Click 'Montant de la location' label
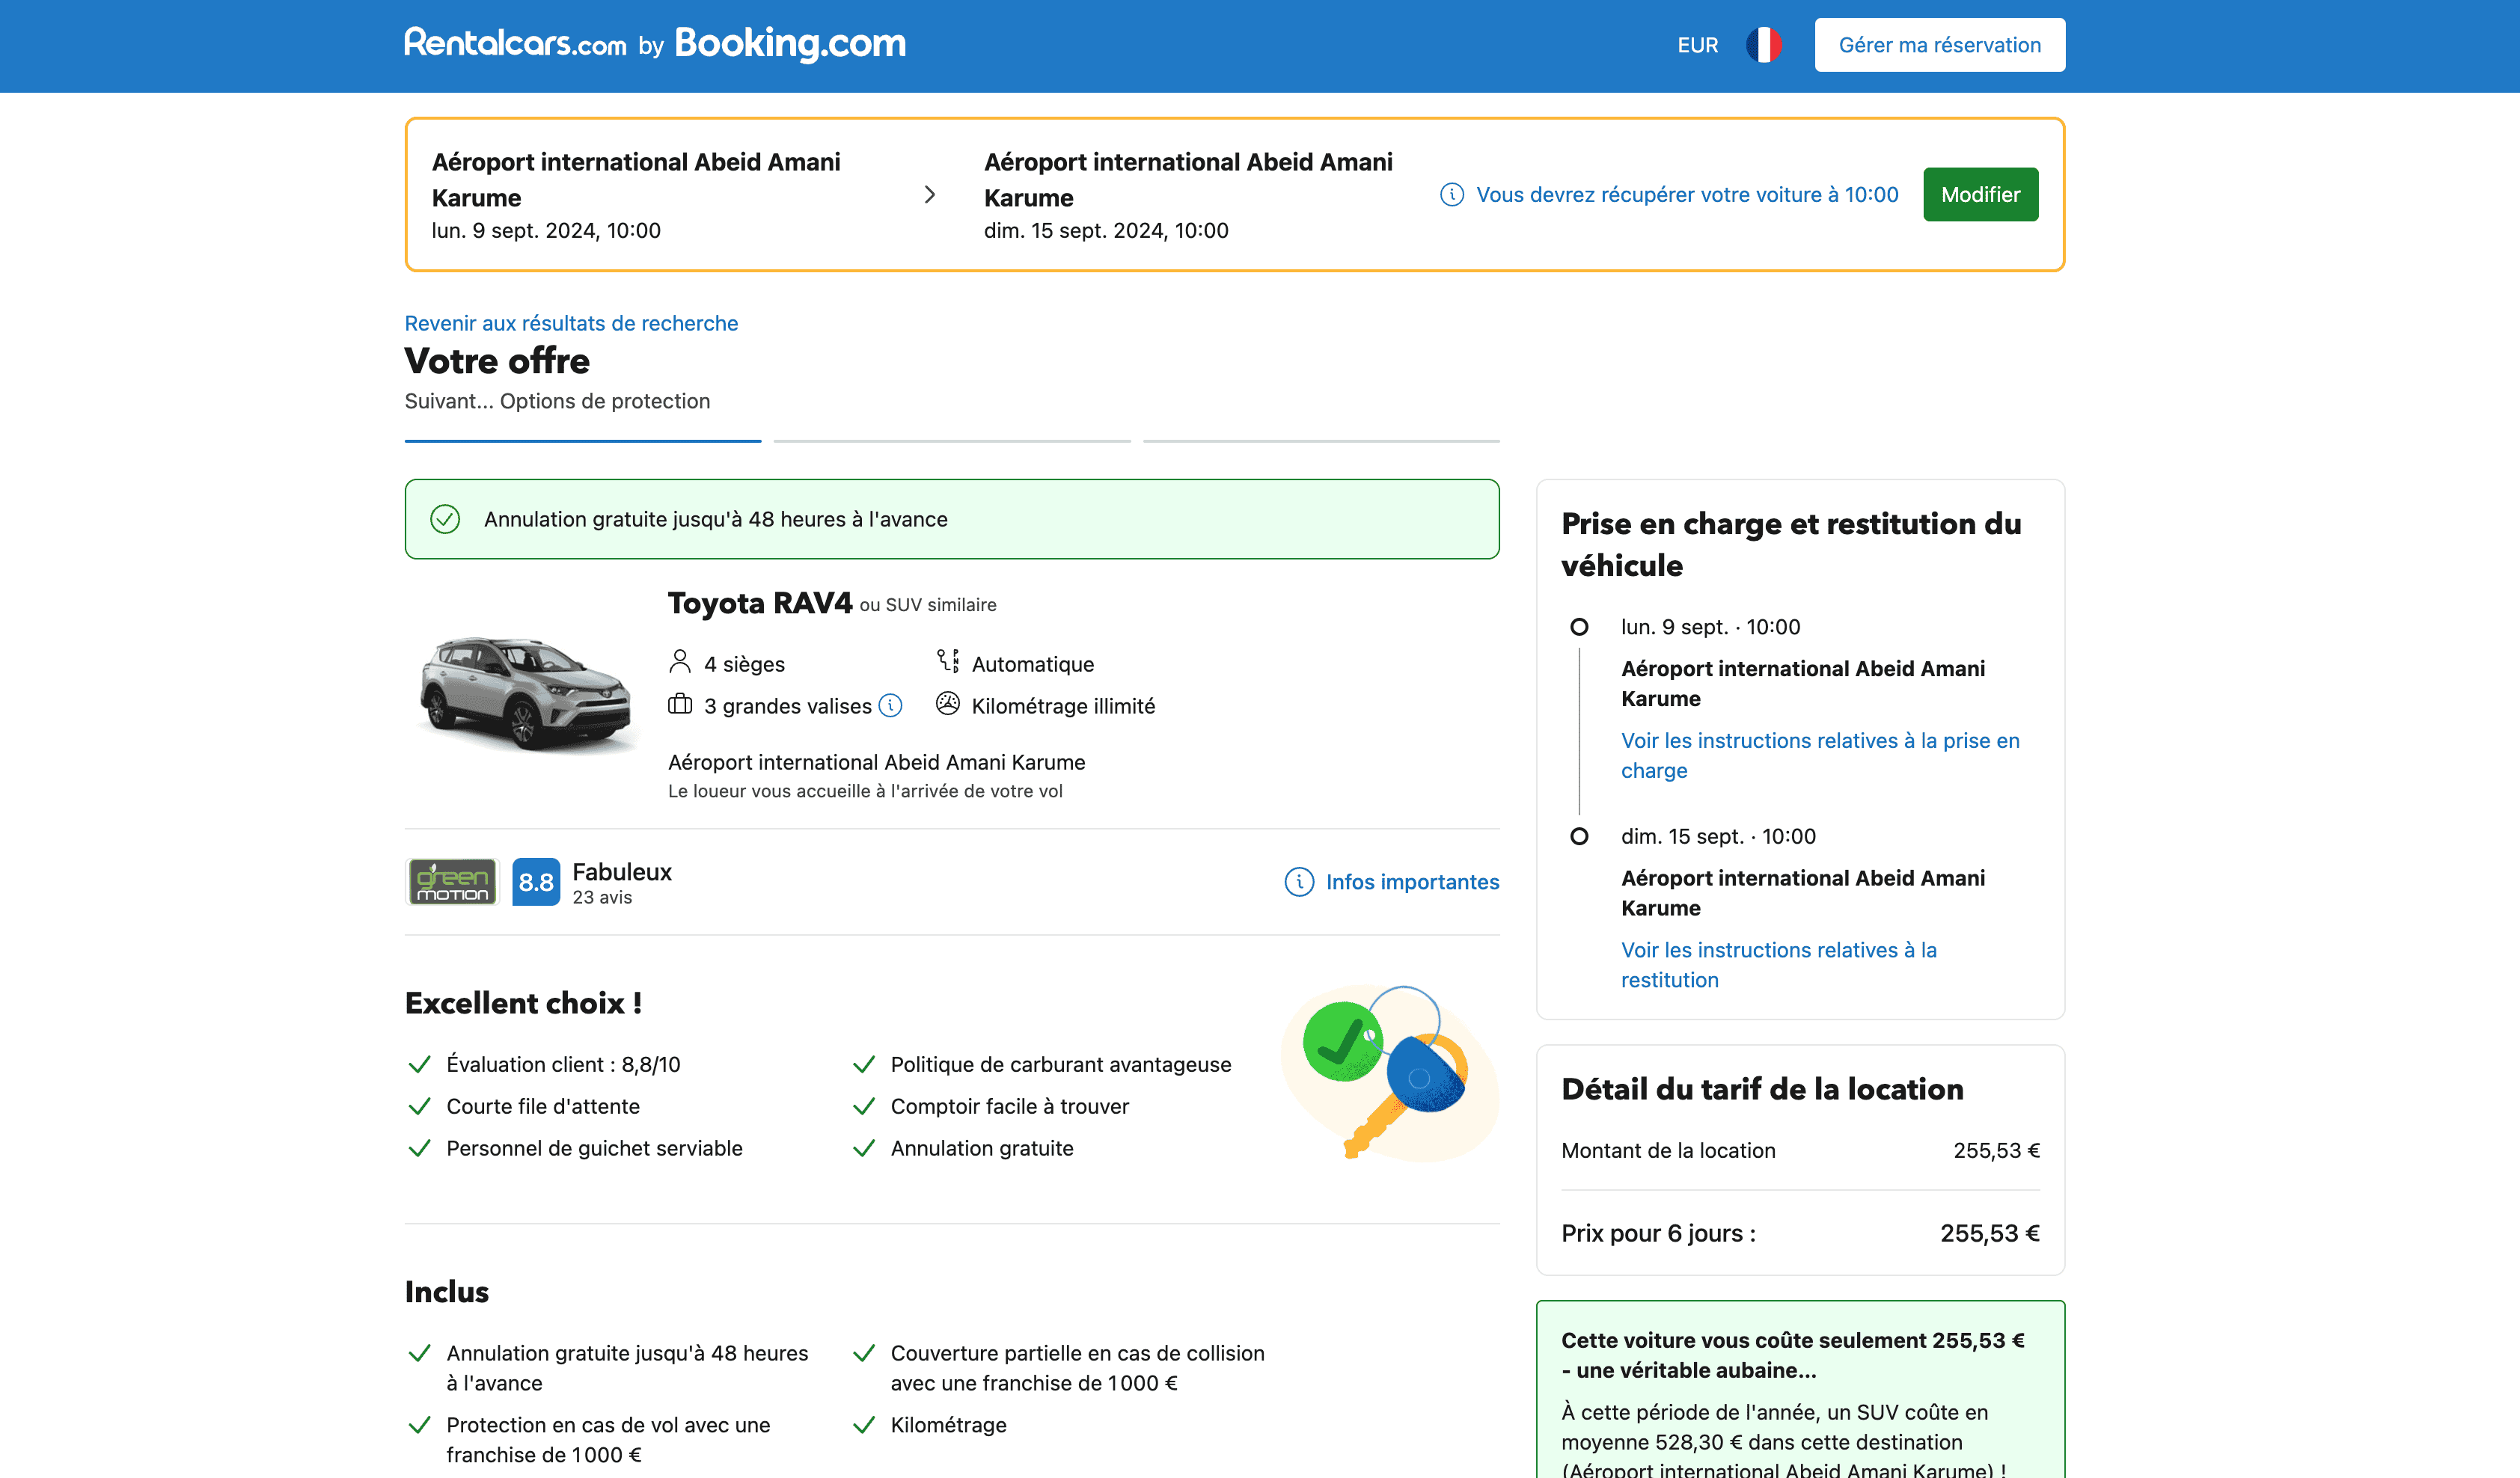Viewport: 2520px width, 1478px height. 1668,1150
